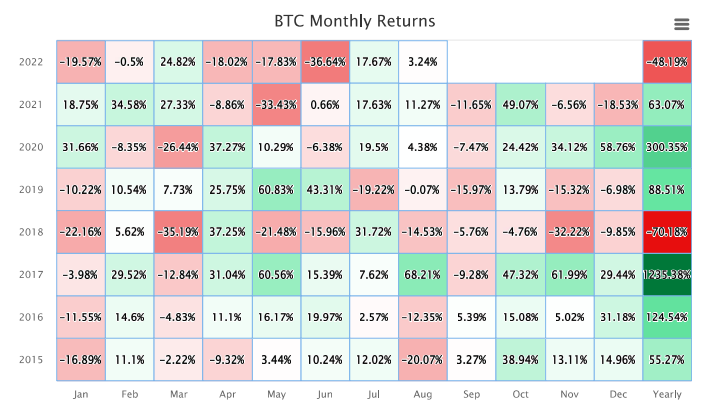Click the December 2020 58.76% cell
Image resolution: width=717 pixels, height=412 pixels.
[x=619, y=147]
